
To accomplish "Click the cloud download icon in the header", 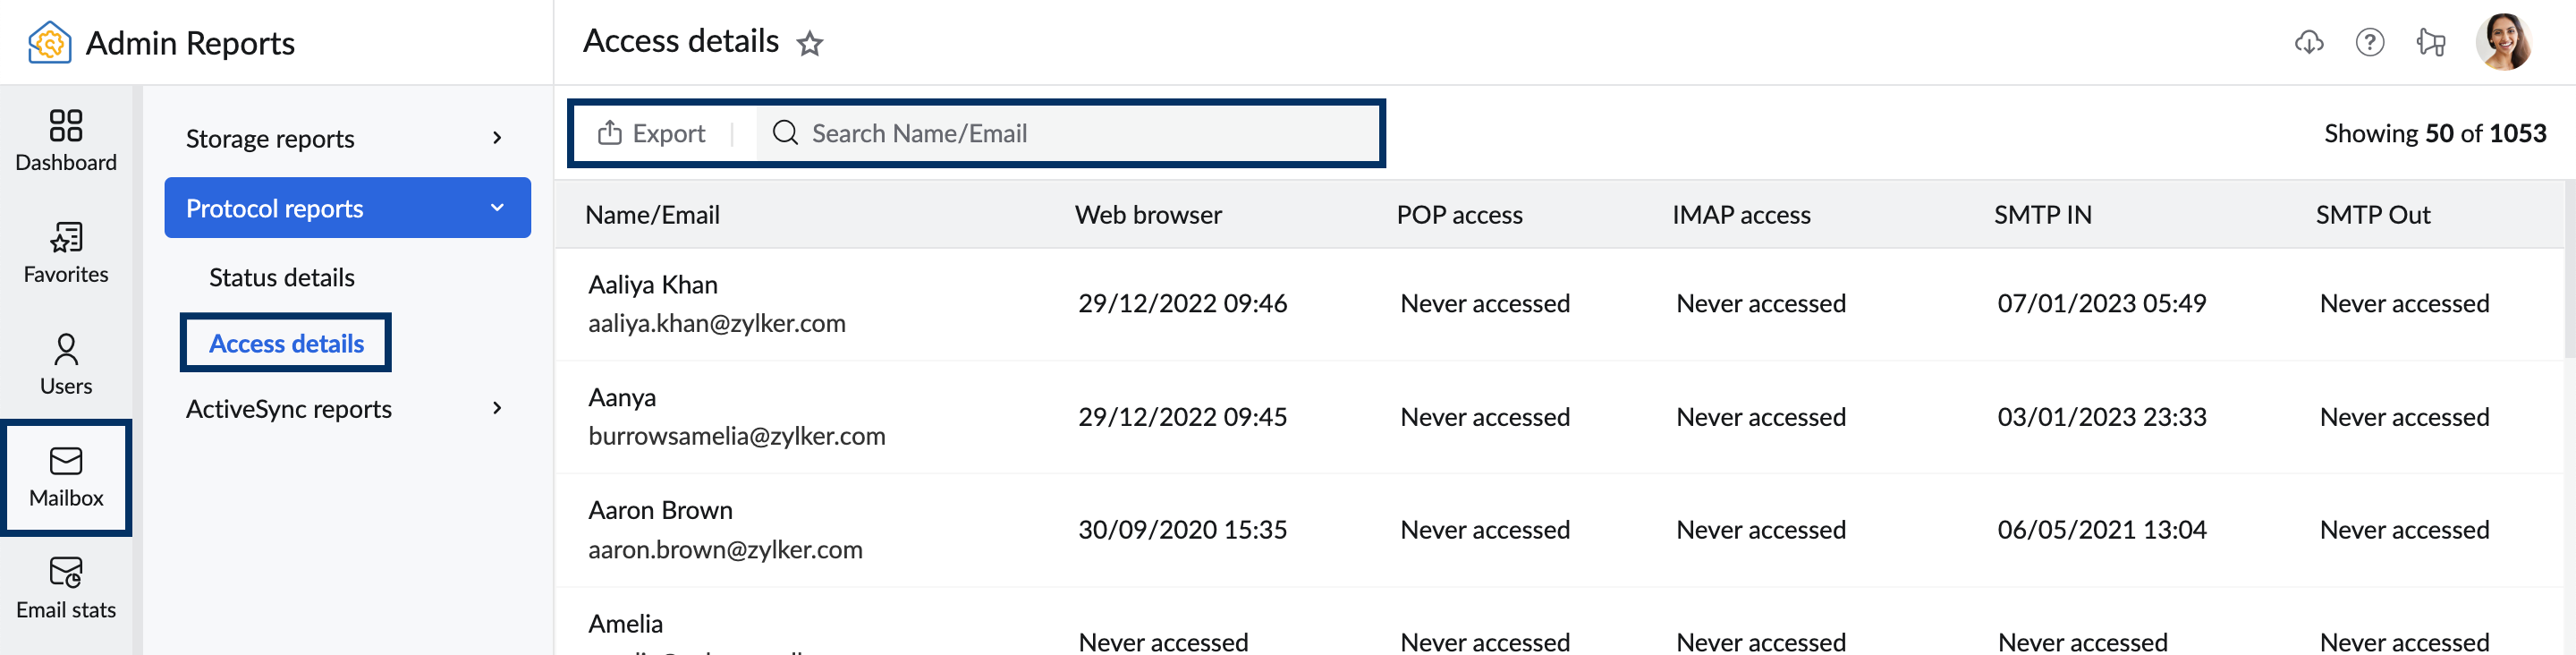I will tap(2310, 42).
